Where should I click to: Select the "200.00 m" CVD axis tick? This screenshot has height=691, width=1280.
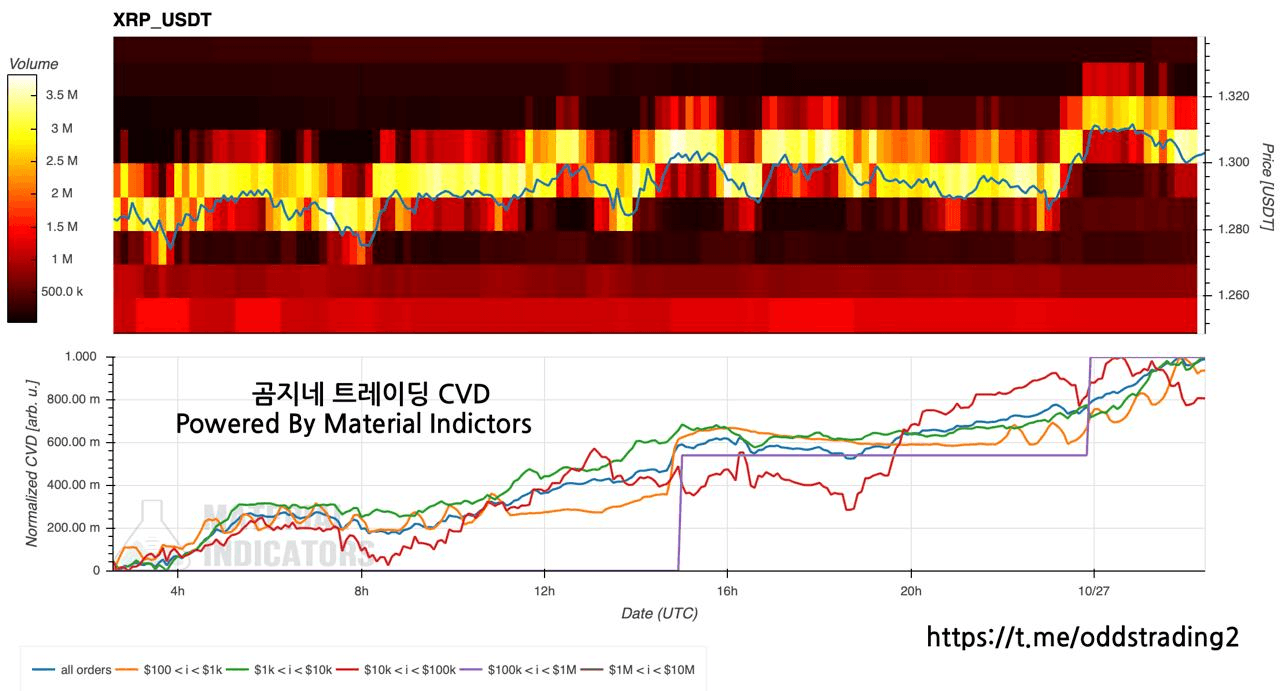[x=74, y=528]
